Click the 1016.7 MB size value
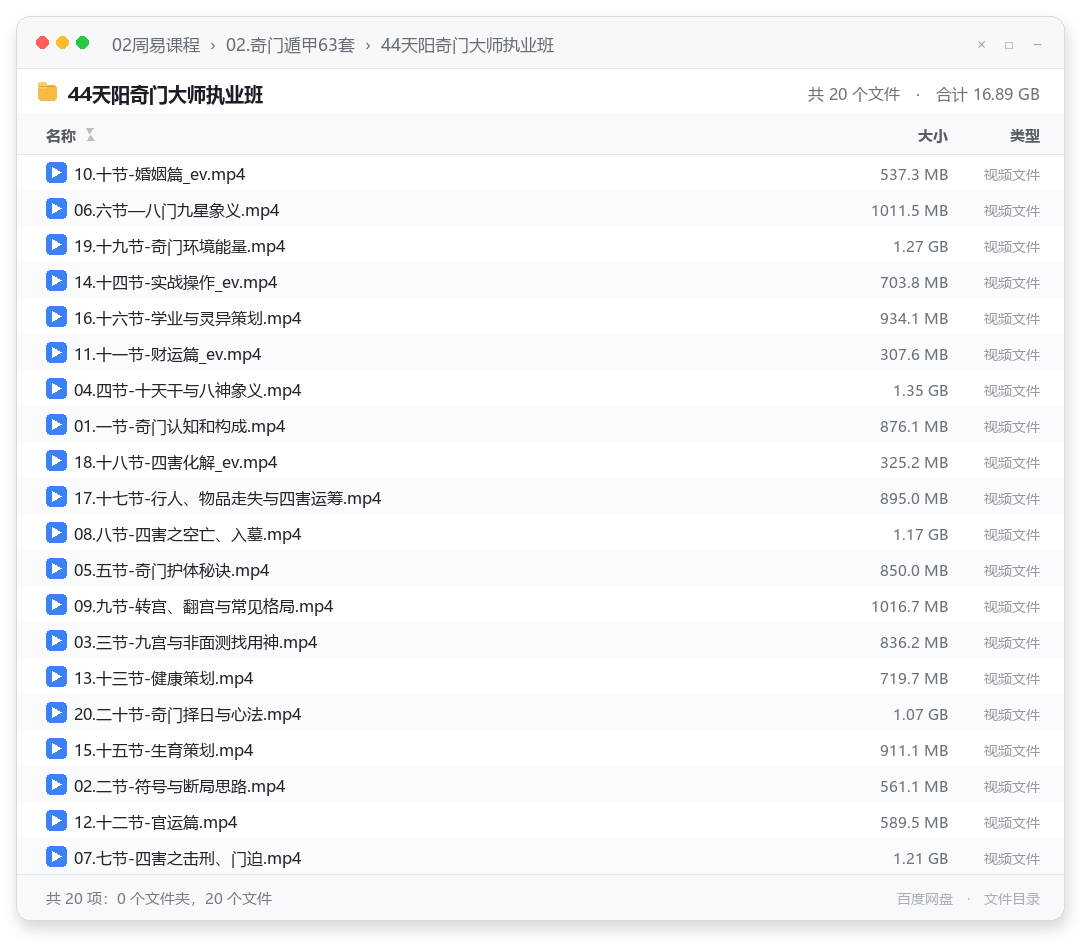Screen dimensions: 1080x944 [909, 607]
